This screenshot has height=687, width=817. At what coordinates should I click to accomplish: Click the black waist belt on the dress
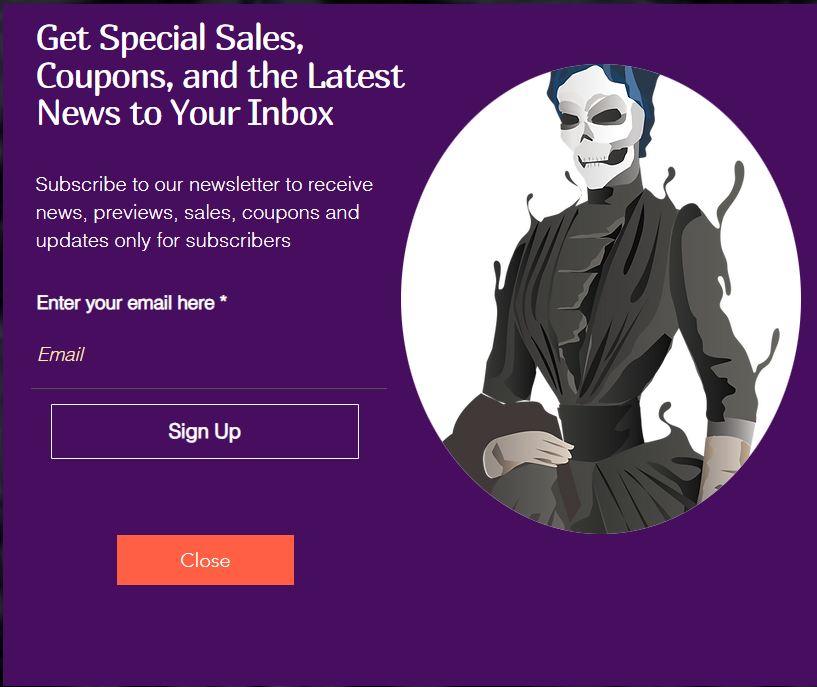pyautogui.click(x=599, y=430)
